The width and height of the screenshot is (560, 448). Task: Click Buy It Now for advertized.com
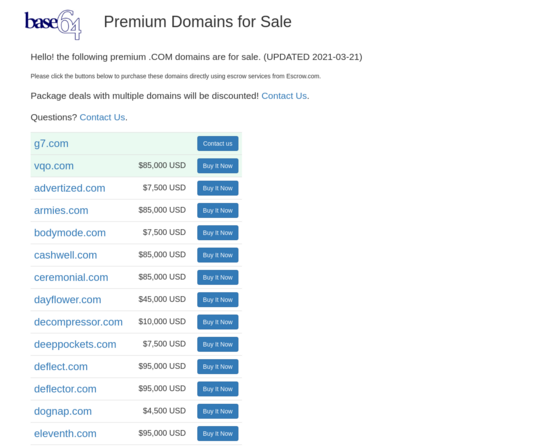tap(218, 188)
